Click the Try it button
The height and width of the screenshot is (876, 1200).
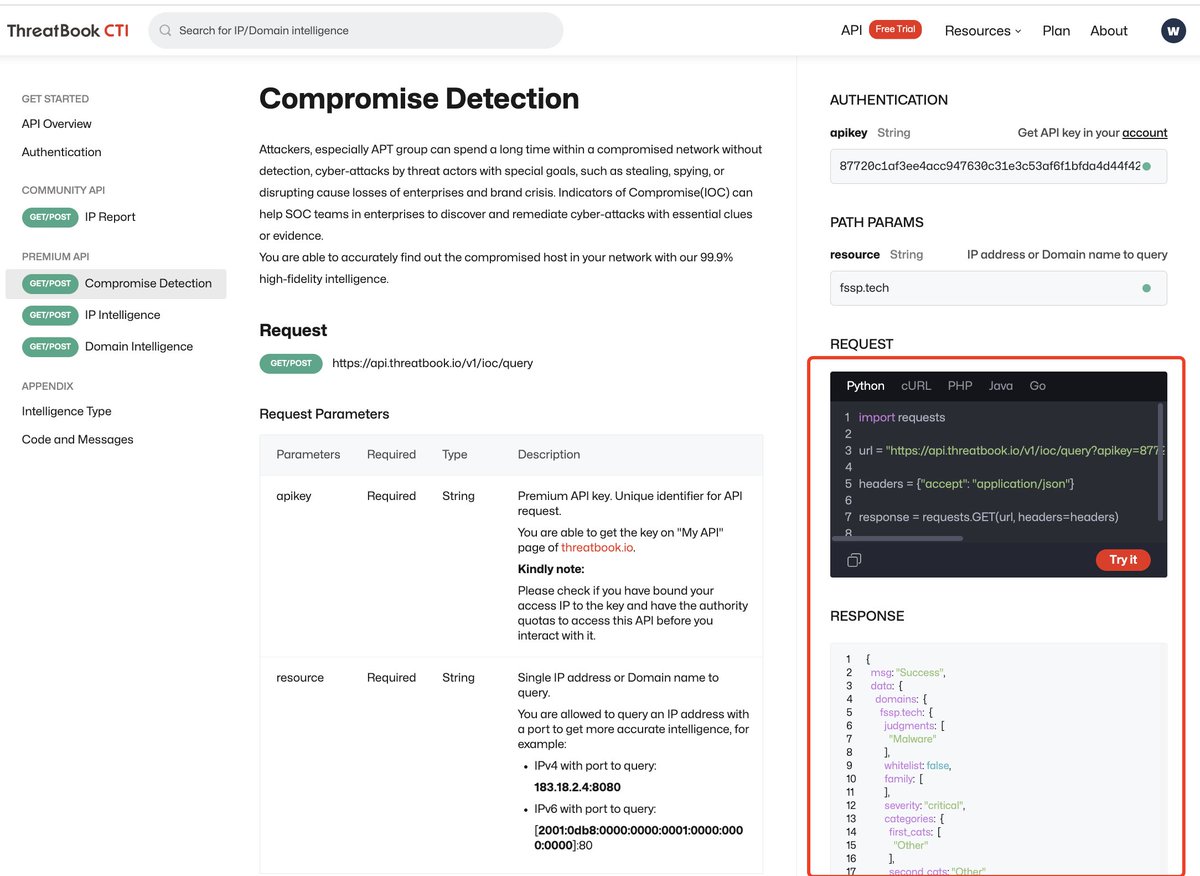tap(1123, 560)
